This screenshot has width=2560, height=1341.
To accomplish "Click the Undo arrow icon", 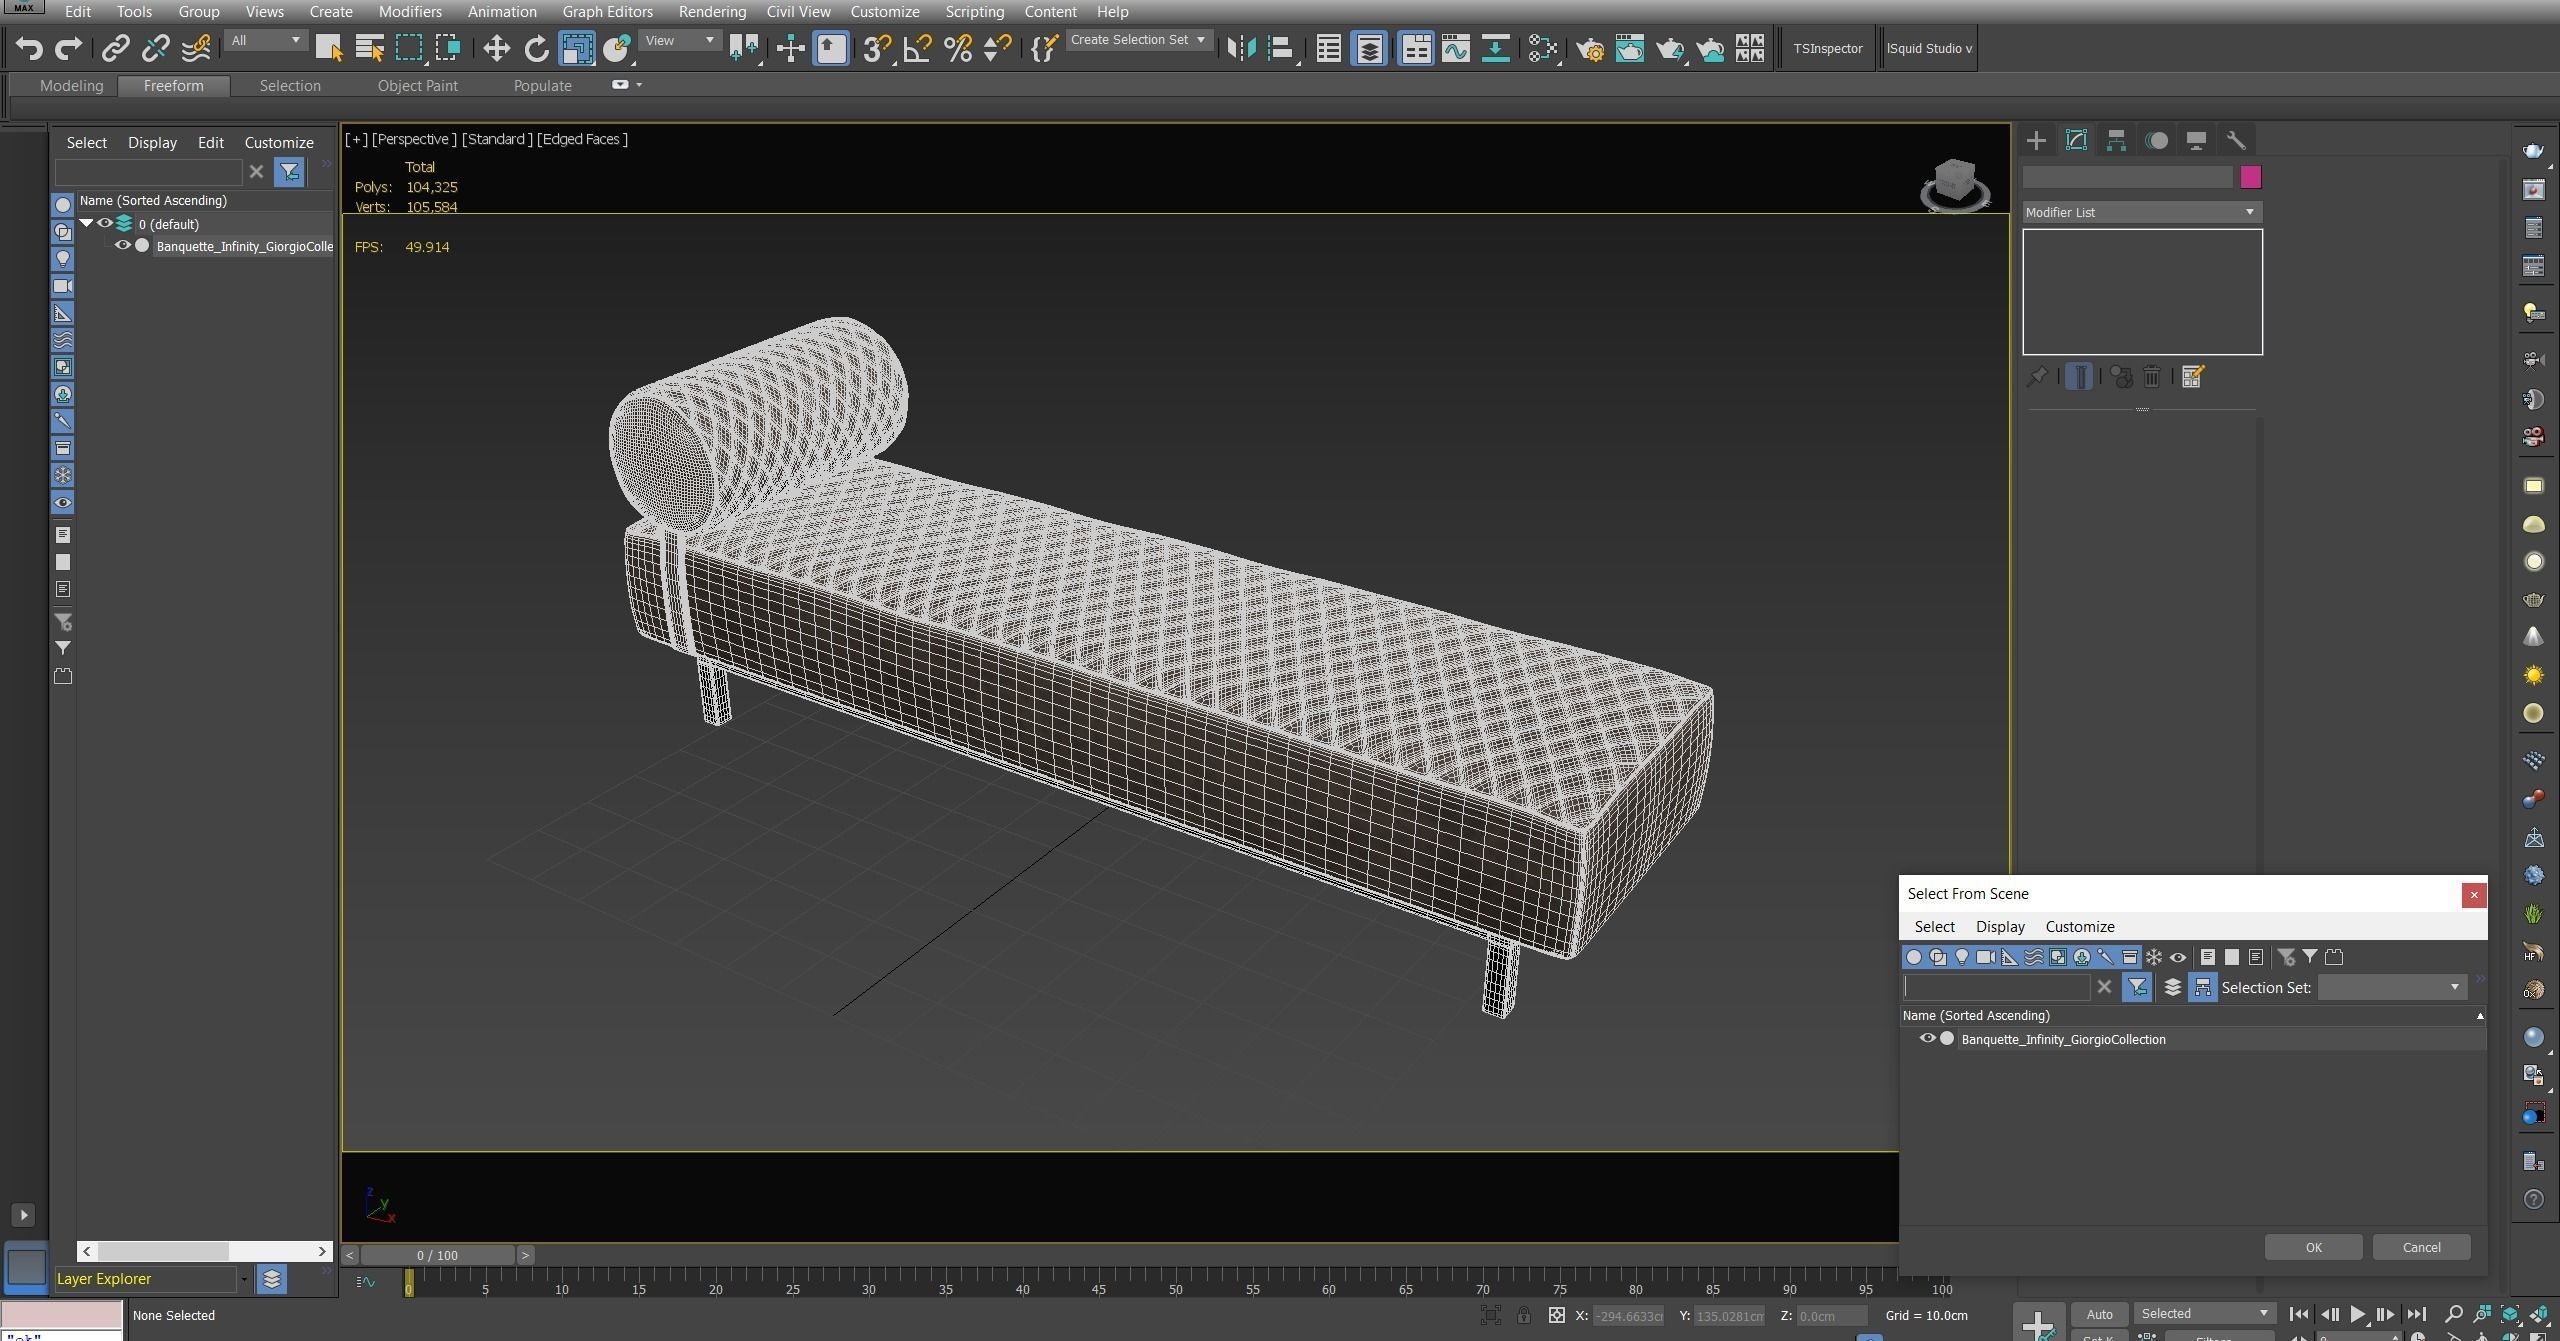I will tap(29, 48).
